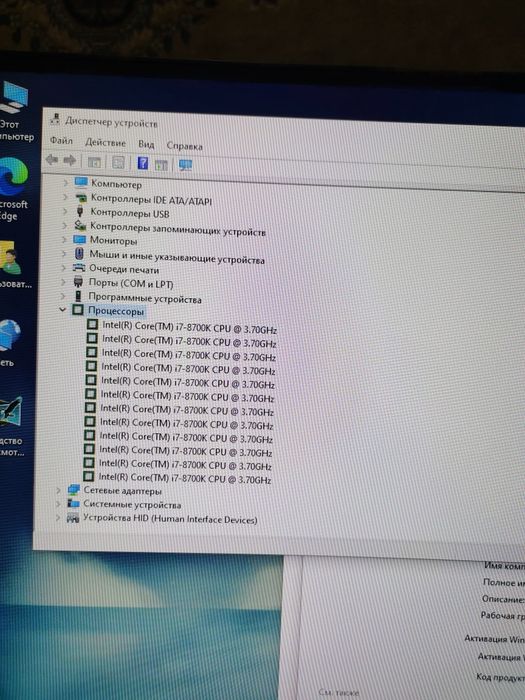Click the blue Help question-mark toolbar icon
525x700 pixels.
pos(143,162)
